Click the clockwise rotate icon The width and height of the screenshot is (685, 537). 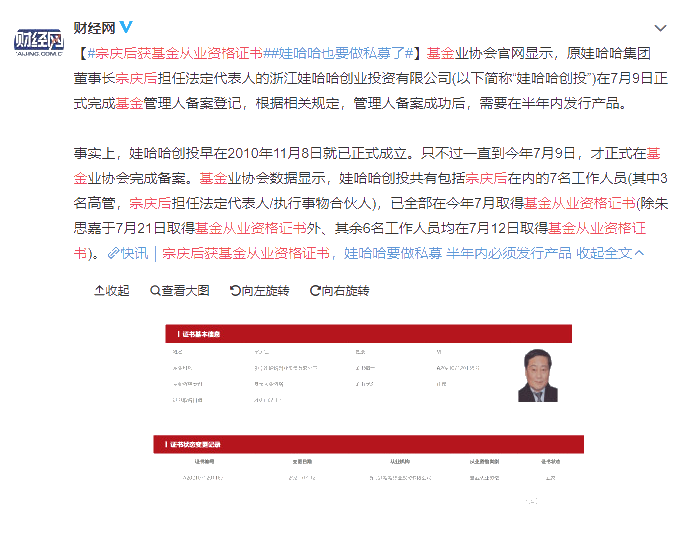pyautogui.click(x=315, y=291)
